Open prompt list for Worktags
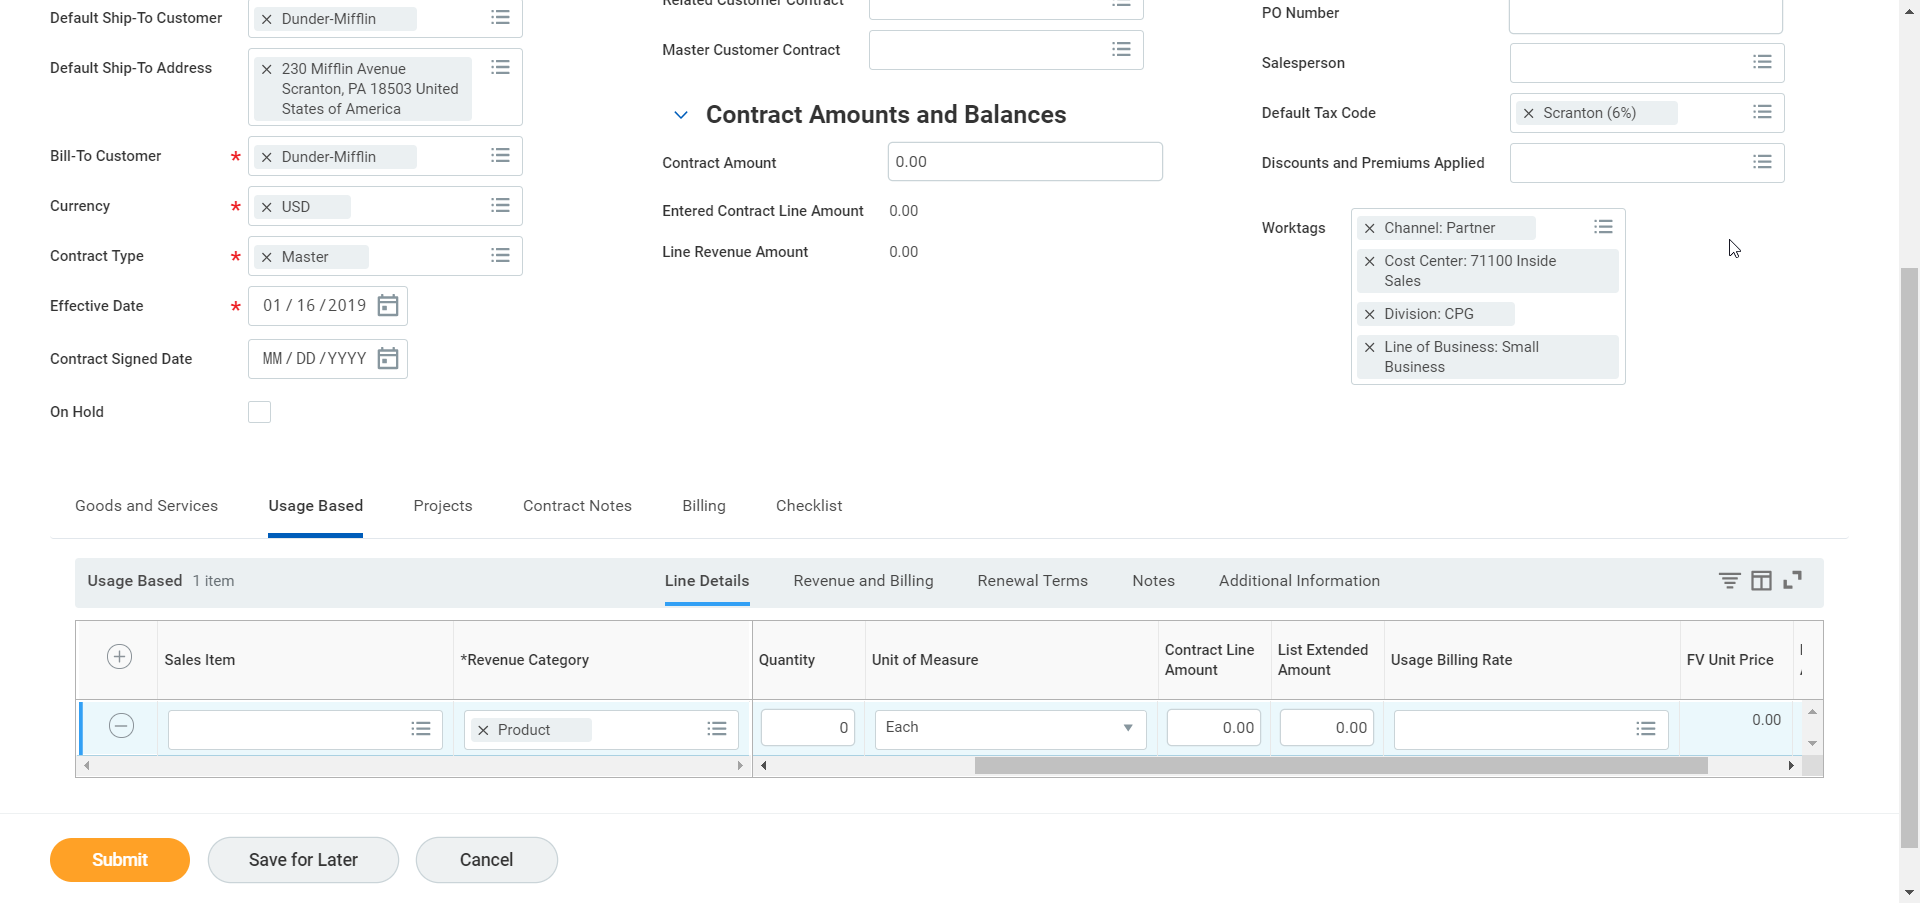Viewport: 1920px width, 903px height. click(1603, 227)
